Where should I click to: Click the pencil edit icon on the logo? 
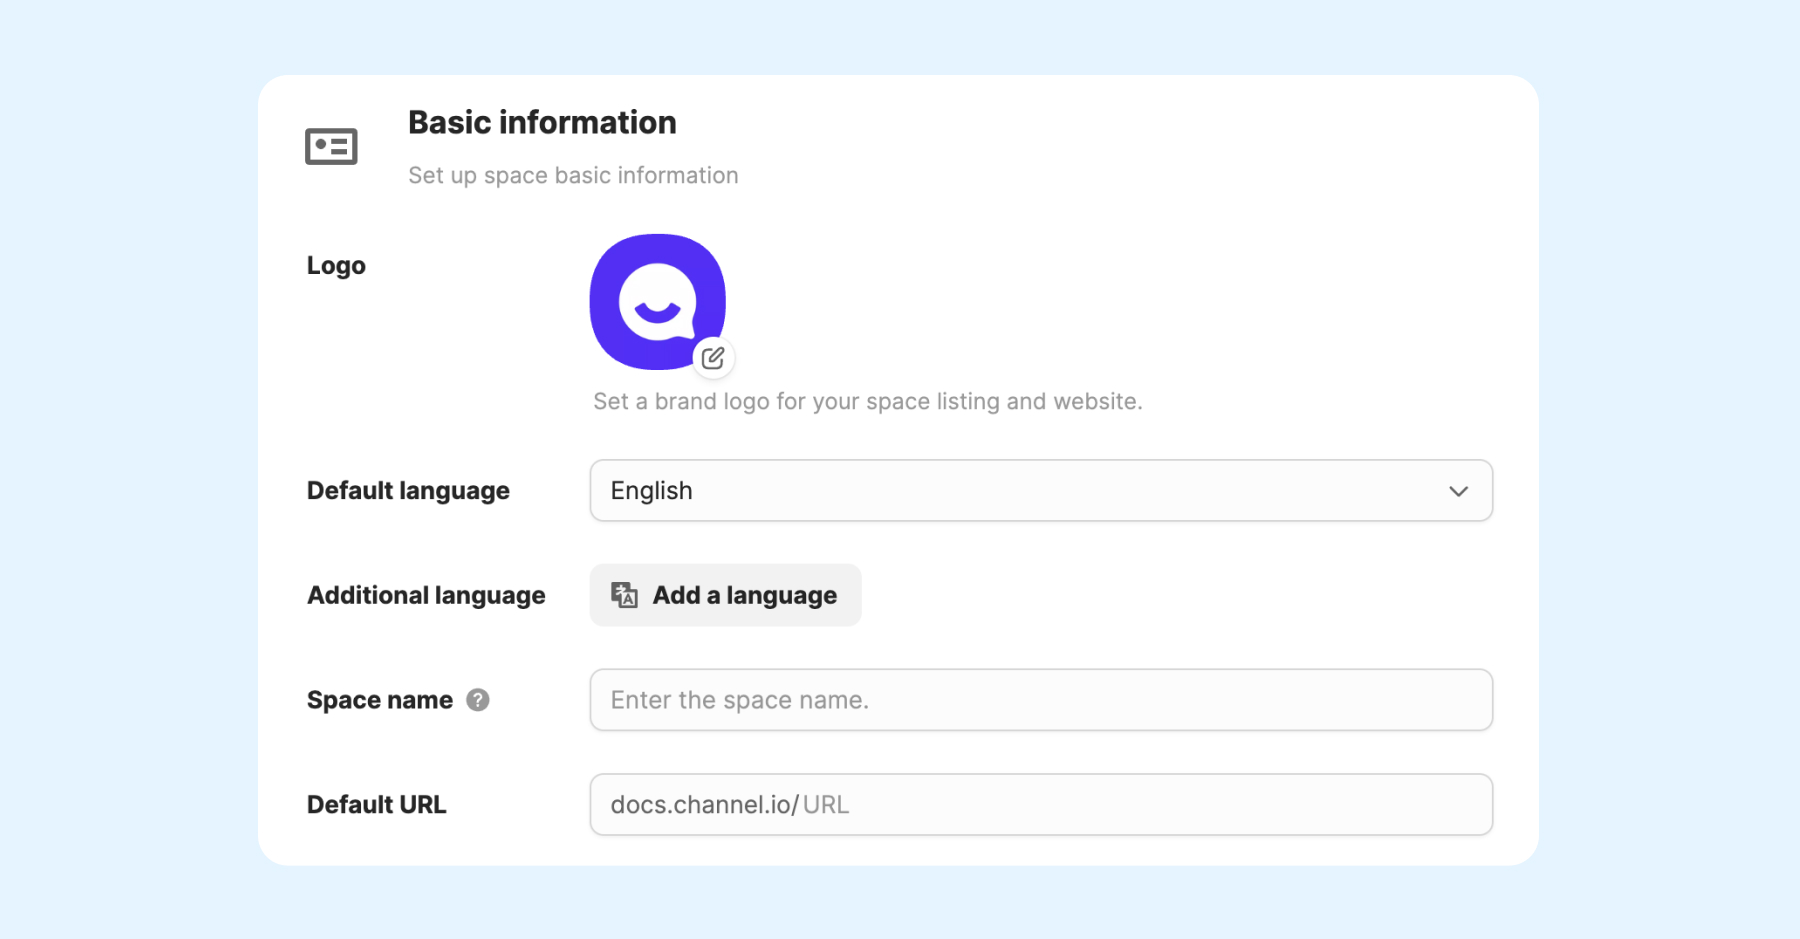pos(713,358)
